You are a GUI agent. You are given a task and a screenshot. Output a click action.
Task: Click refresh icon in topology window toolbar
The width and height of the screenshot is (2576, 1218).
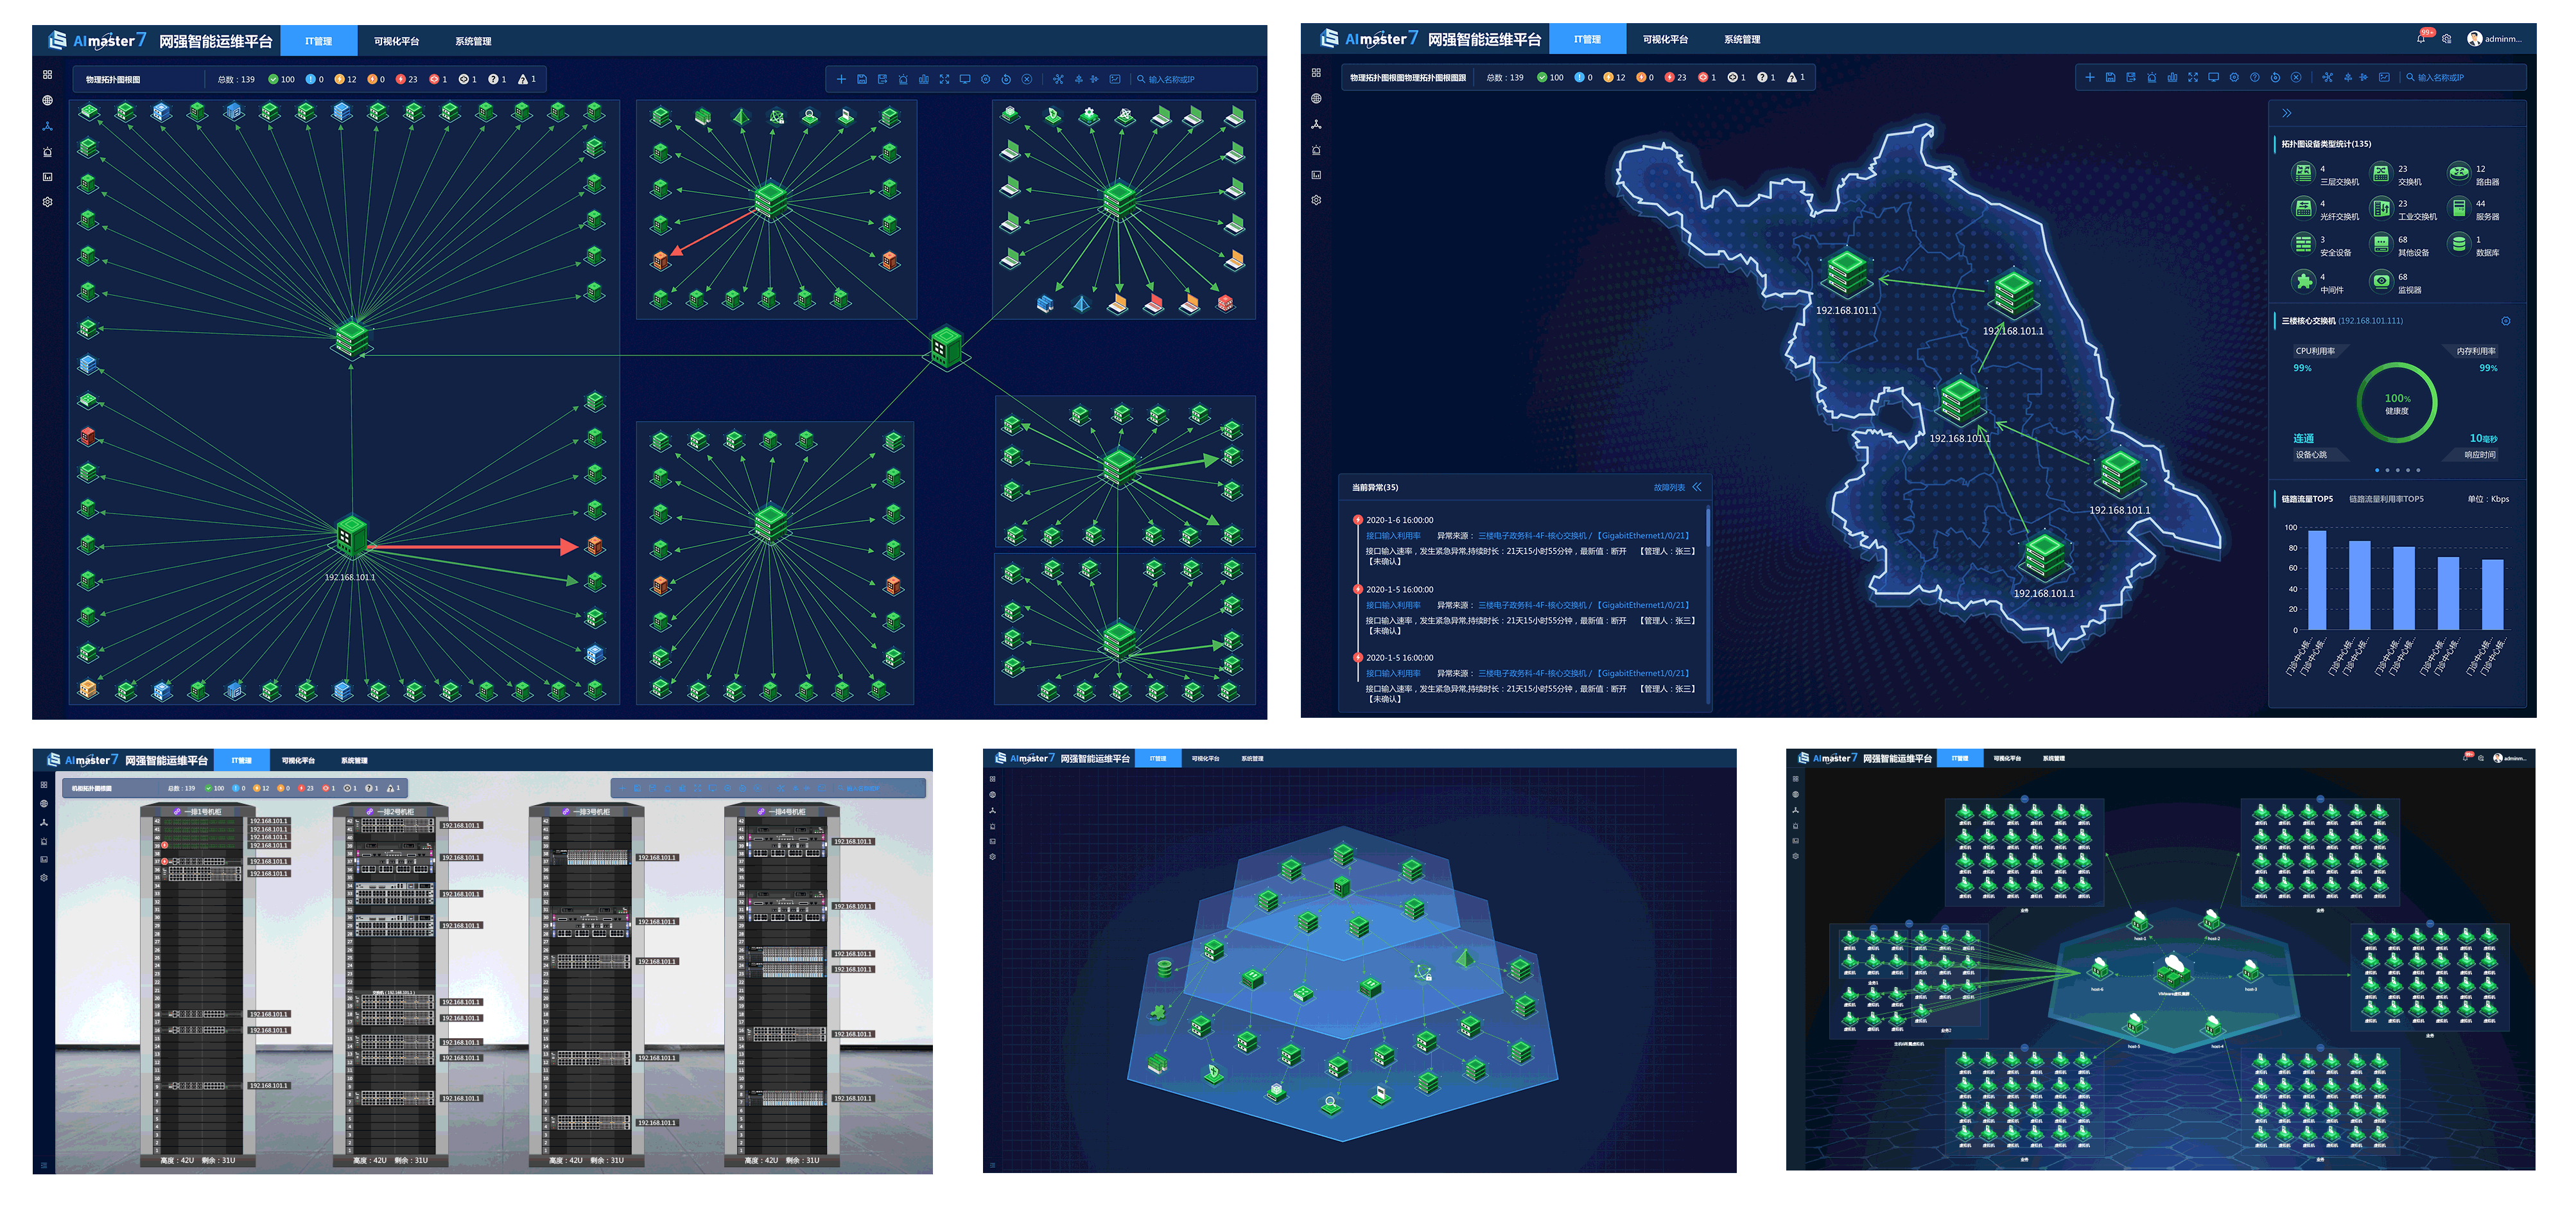(1006, 79)
